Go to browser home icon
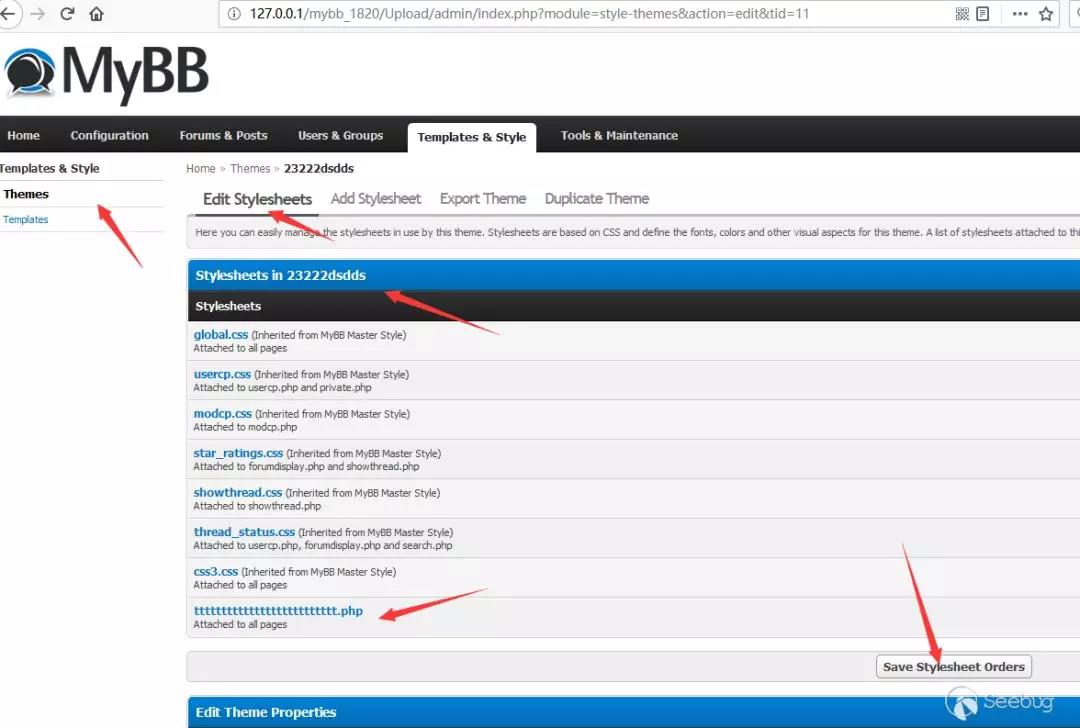This screenshot has width=1080, height=728. [x=96, y=14]
